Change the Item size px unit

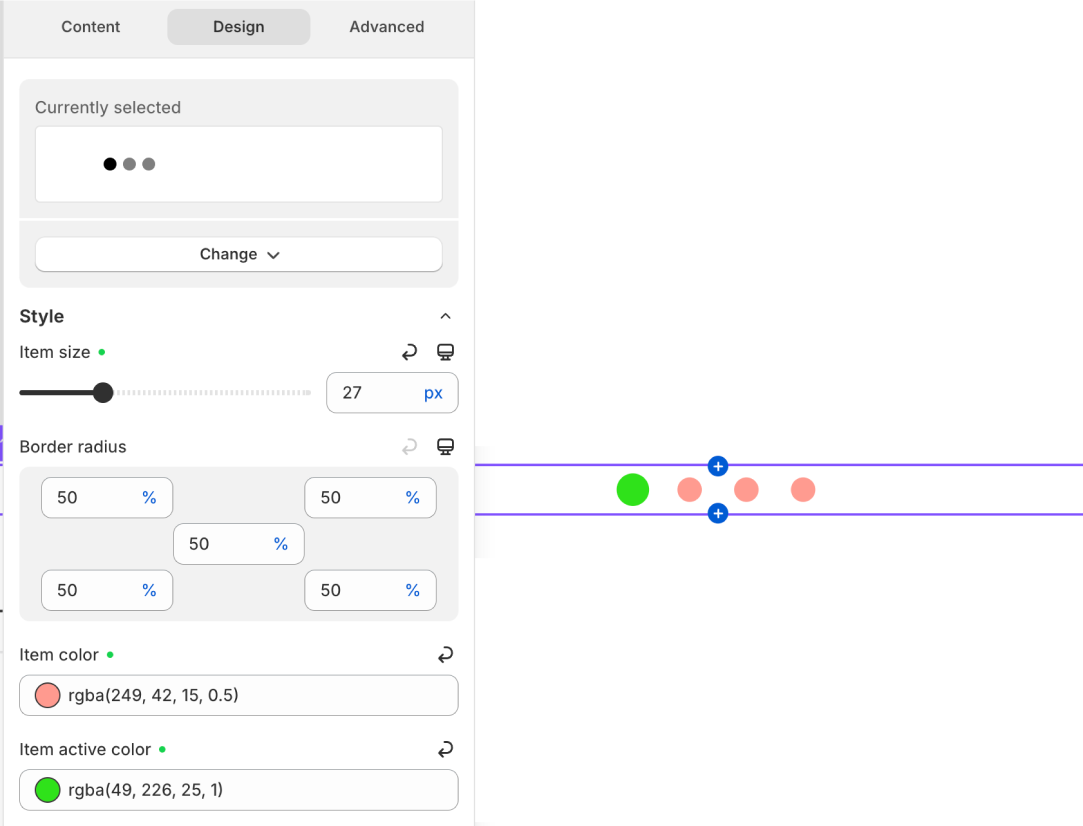tap(432, 393)
